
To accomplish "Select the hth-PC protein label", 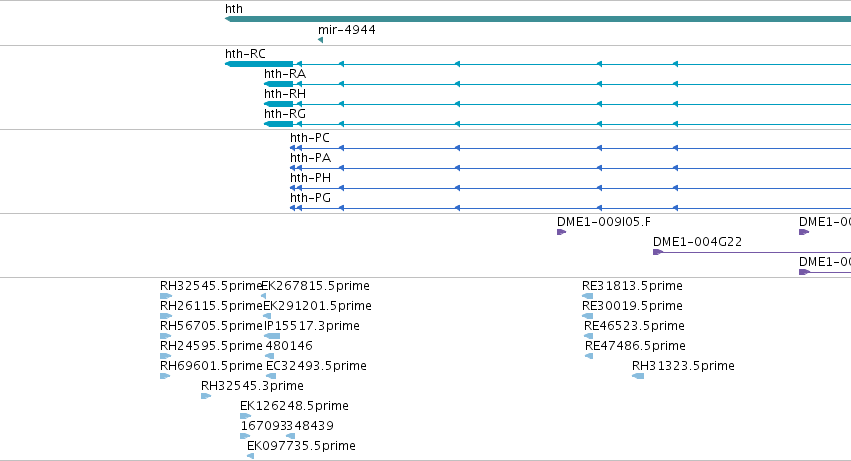I will (310, 138).
